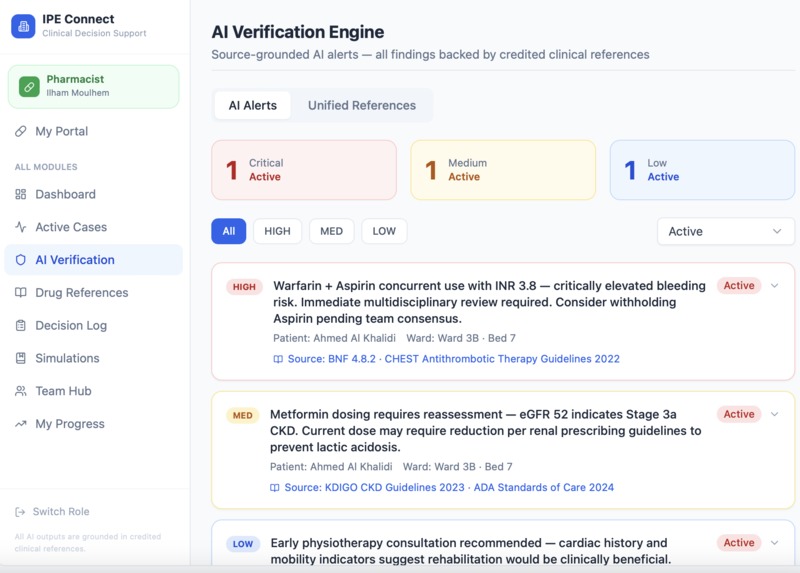
Task: Click the Drug References book icon
Action: [x=20, y=292]
